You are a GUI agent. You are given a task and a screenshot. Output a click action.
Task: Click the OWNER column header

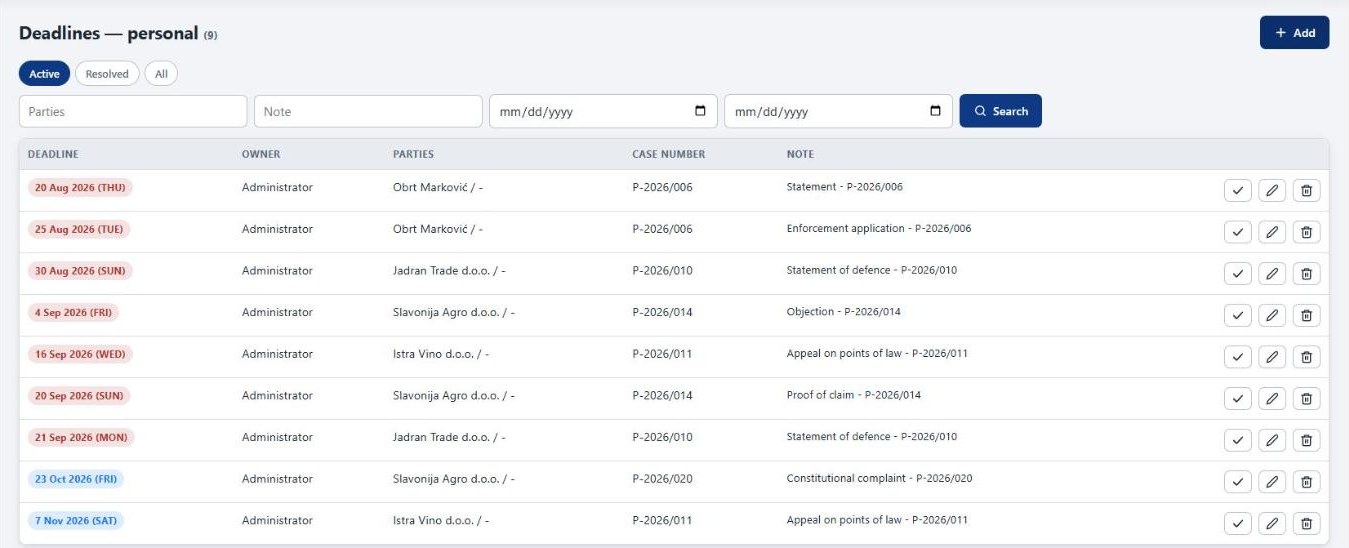click(x=261, y=154)
